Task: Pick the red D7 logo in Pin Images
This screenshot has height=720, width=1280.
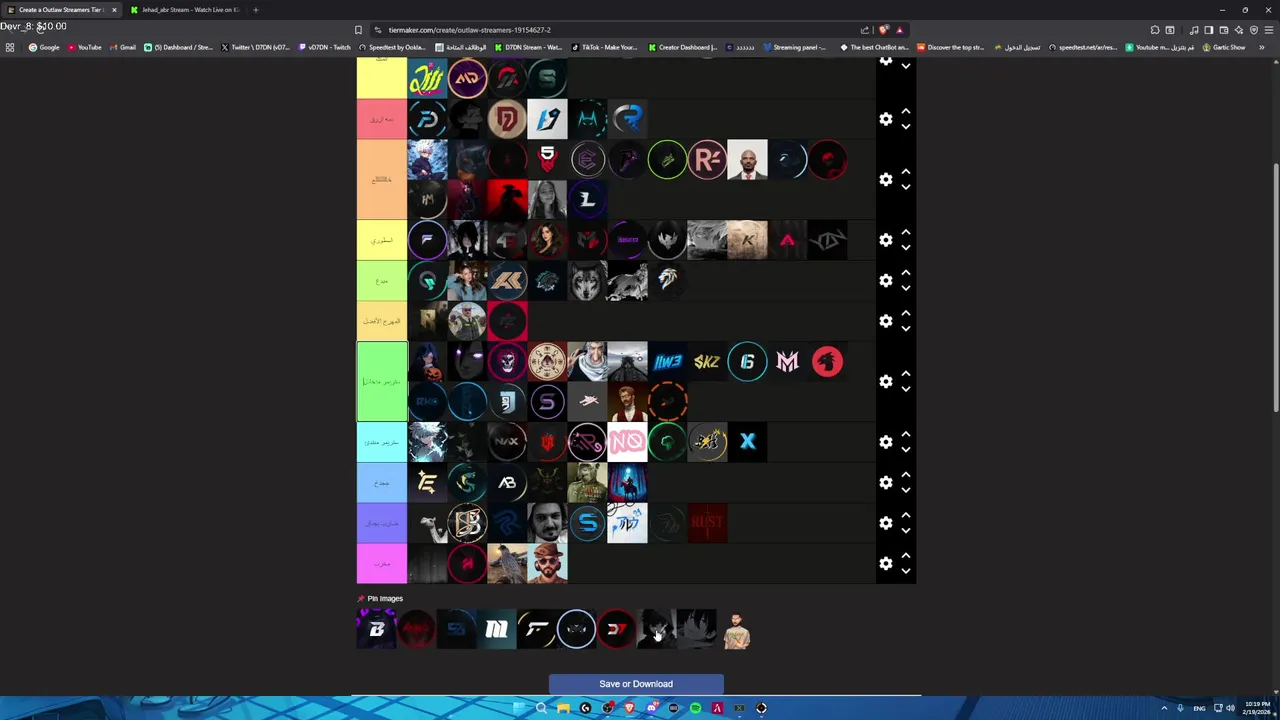Action: point(617,629)
